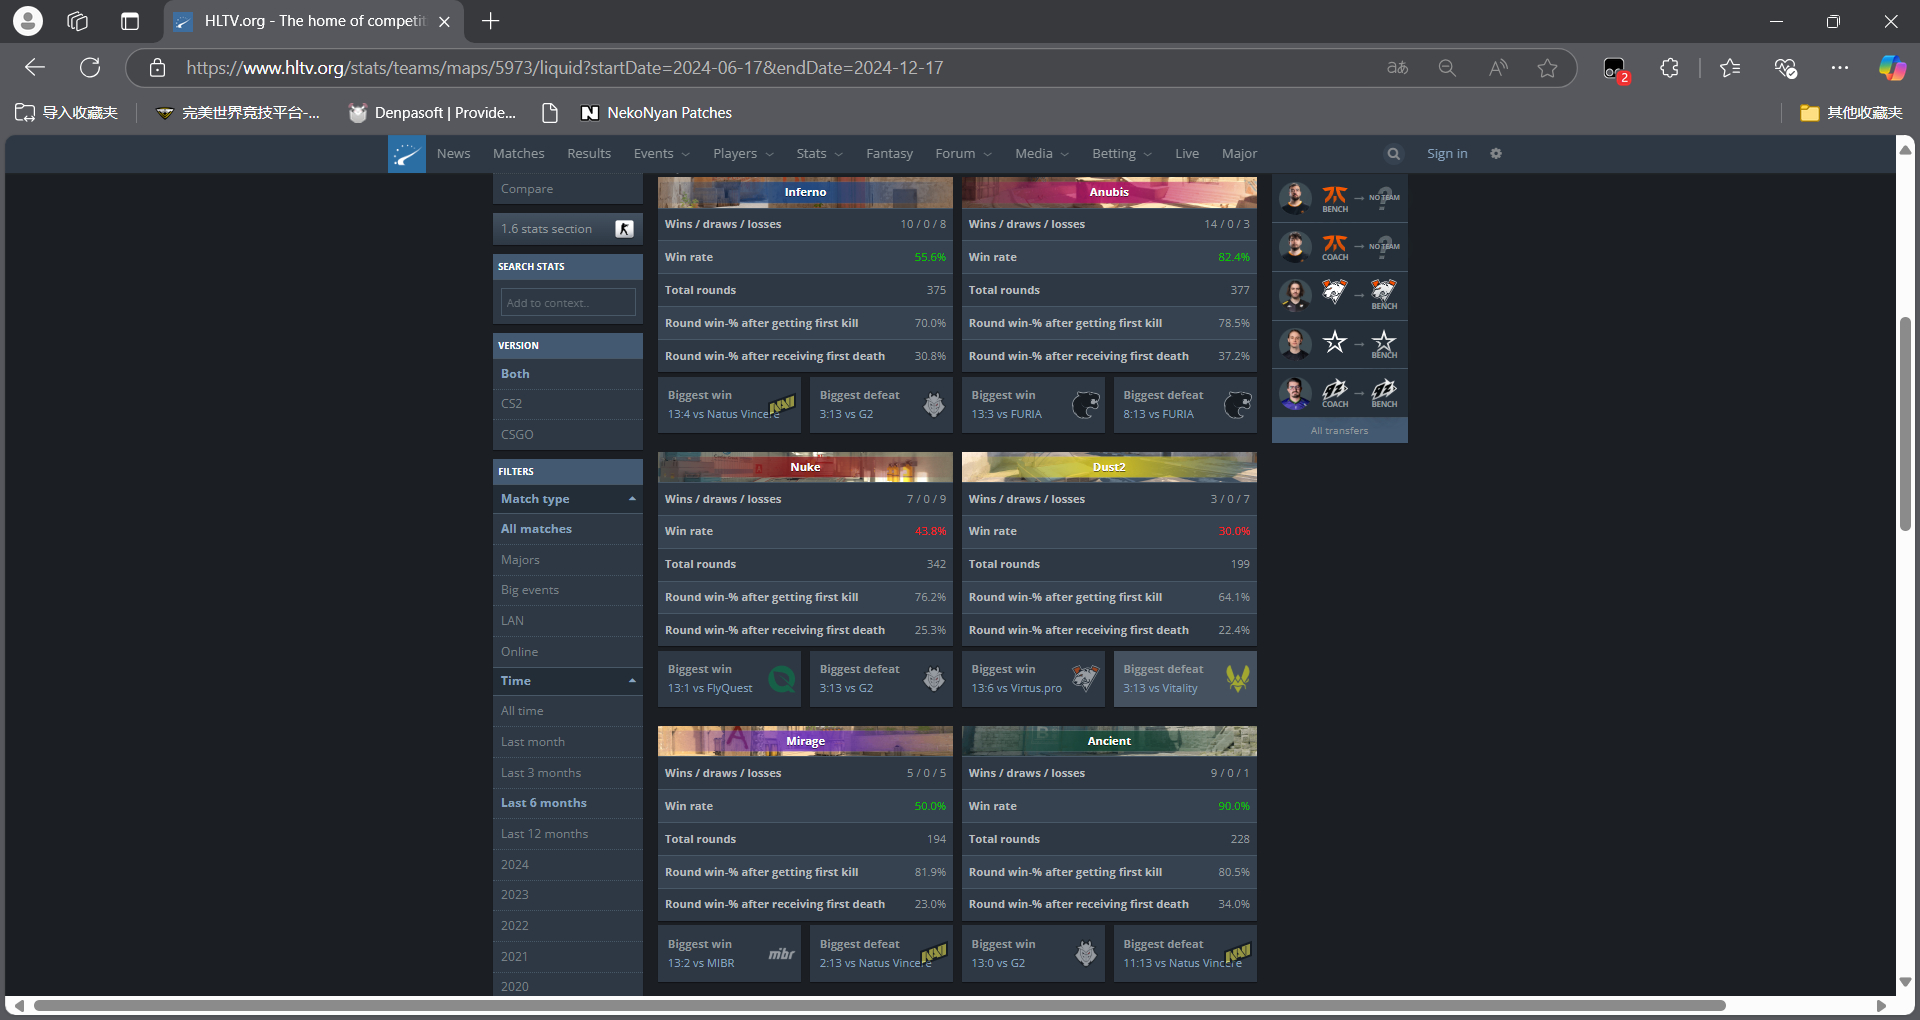Click the NAVI logo in Ancient biggest defeat
1920x1020 pixels.
[x=1238, y=954]
